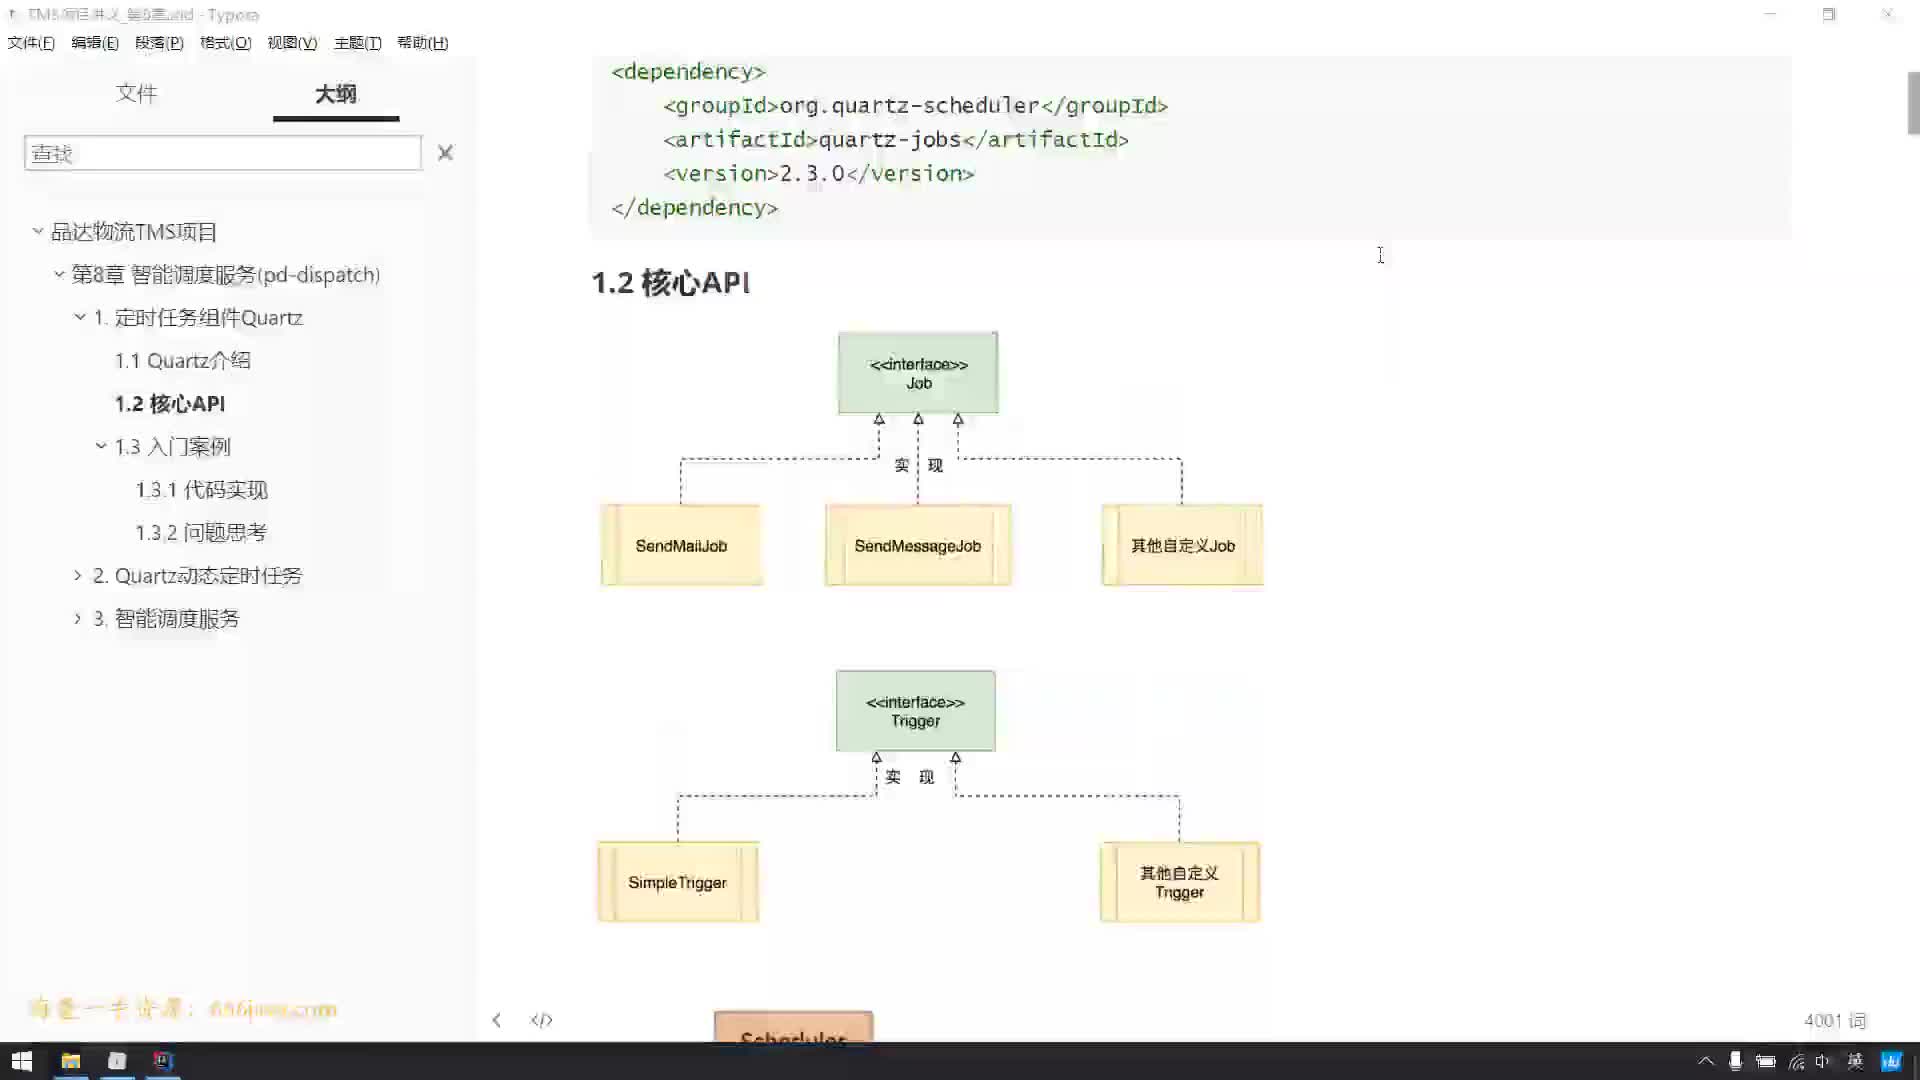Show hidden system tray icons
The height and width of the screenshot is (1080, 1920).
[x=1706, y=1061]
